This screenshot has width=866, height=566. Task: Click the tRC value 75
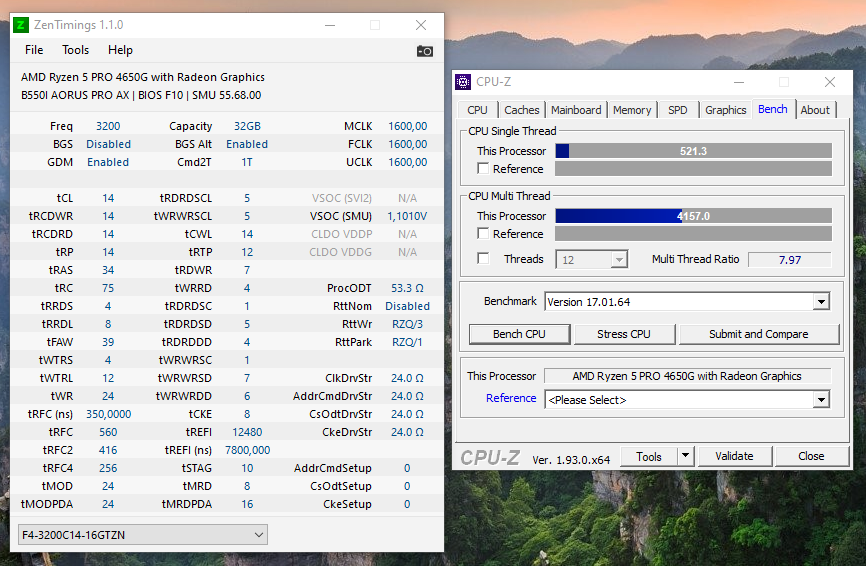point(108,288)
